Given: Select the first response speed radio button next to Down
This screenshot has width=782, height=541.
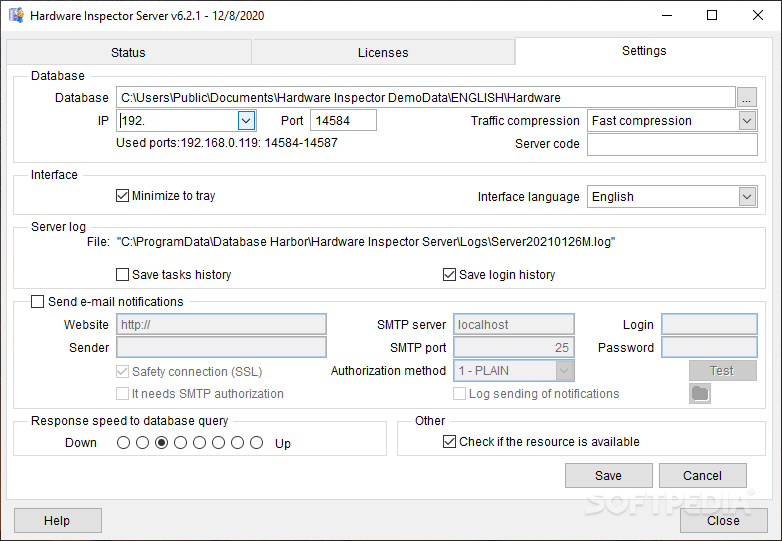Looking at the screenshot, I should click(123, 443).
